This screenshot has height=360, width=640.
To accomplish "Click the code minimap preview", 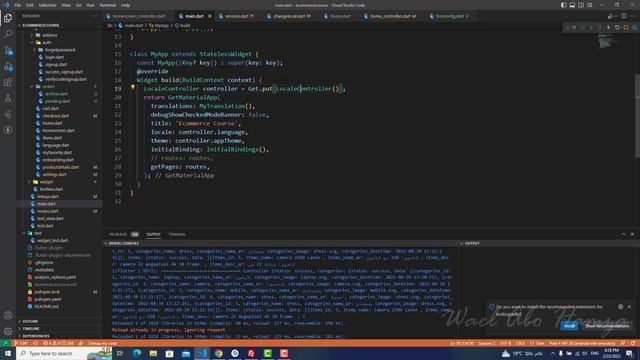I will click(x=608, y=41).
